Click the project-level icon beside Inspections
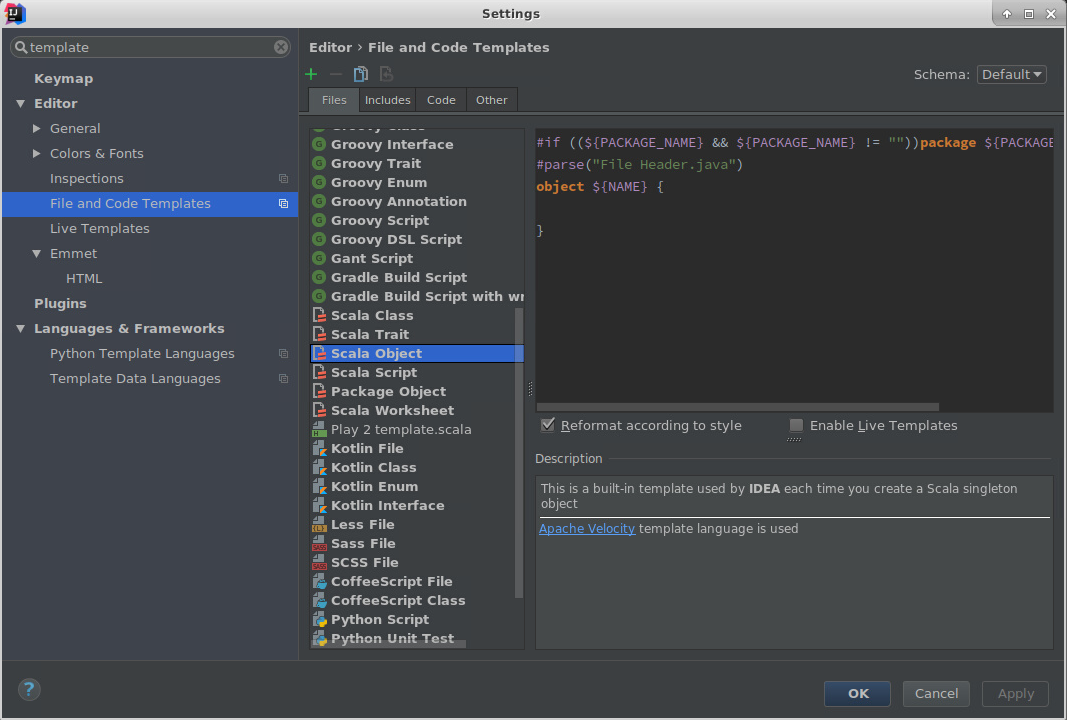This screenshot has height=720, width=1067. [284, 178]
